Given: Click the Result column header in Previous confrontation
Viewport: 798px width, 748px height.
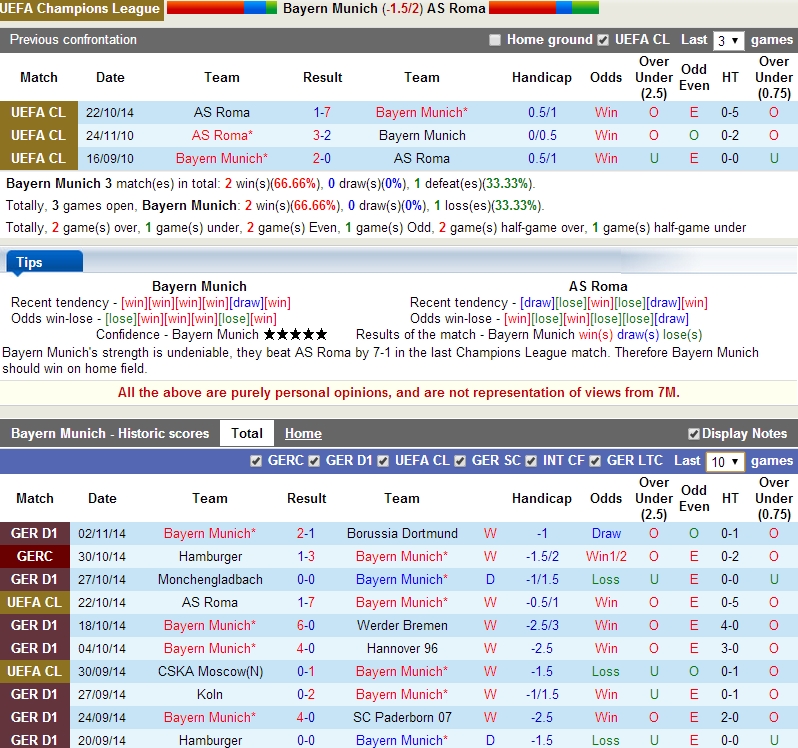Looking at the screenshot, I should point(322,77).
